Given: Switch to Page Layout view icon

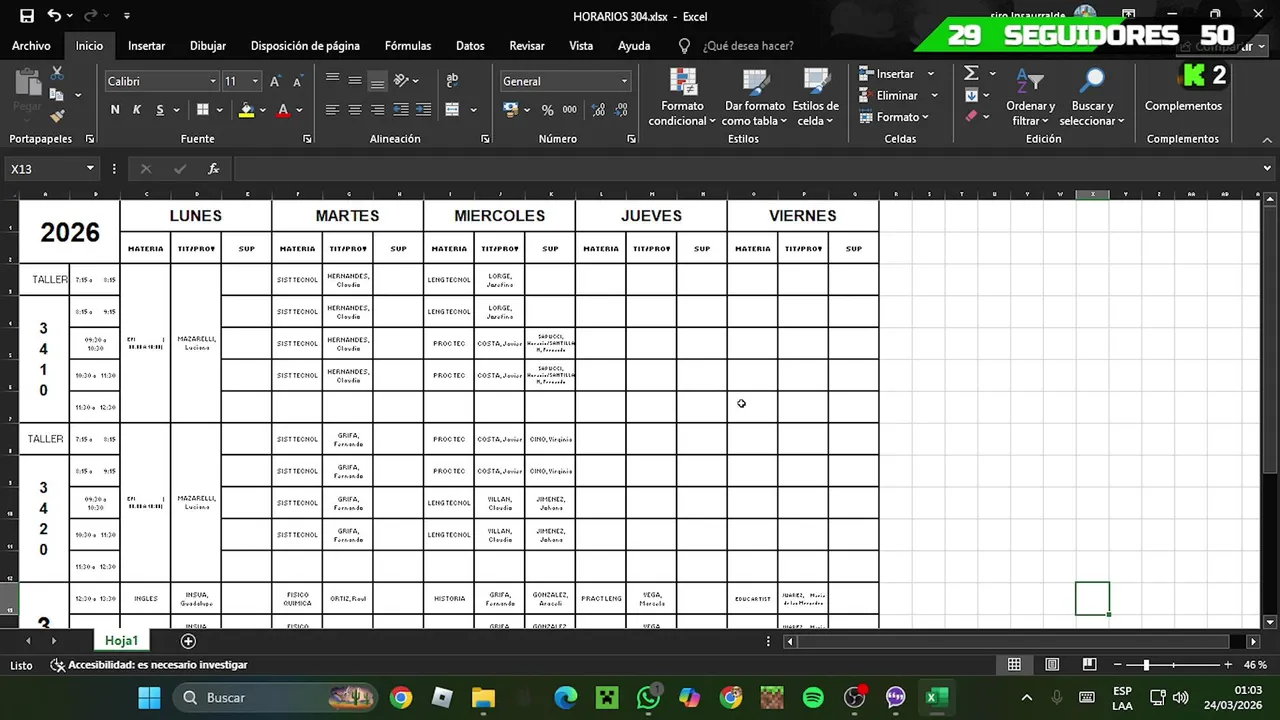Looking at the screenshot, I should pos(1052,665).
